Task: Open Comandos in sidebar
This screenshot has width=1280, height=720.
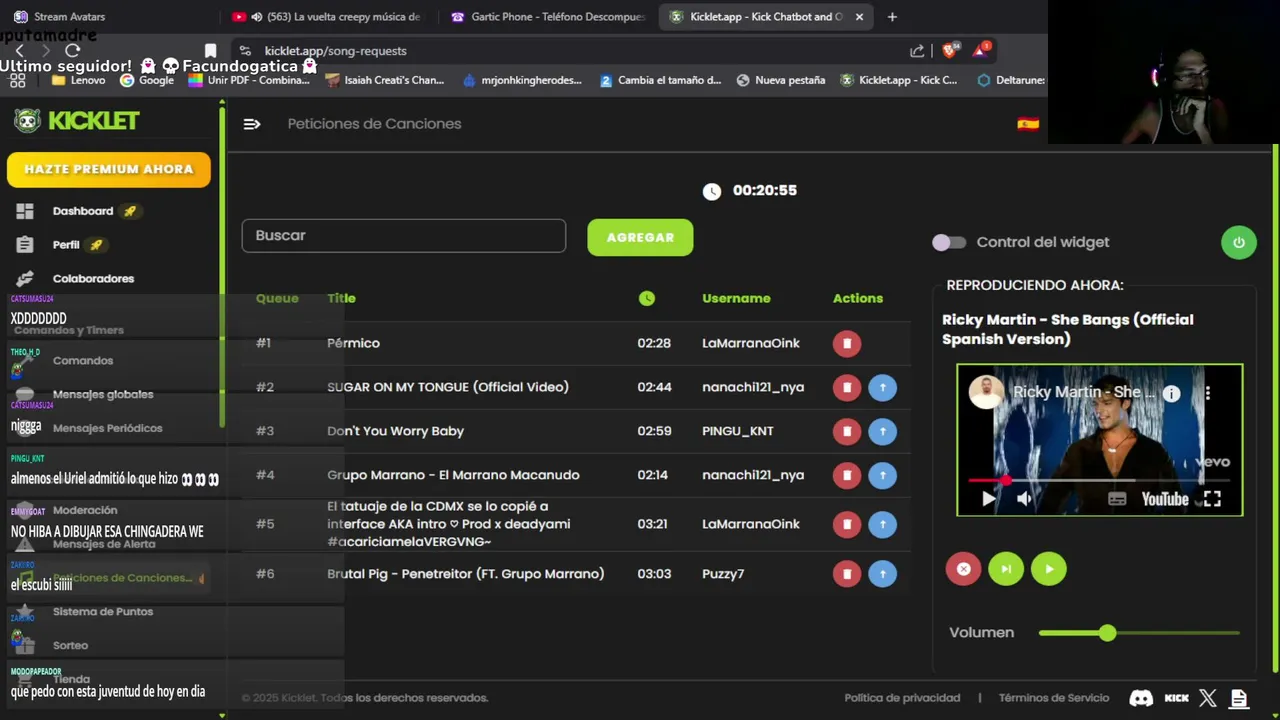Action: click(x=83, y=361)
